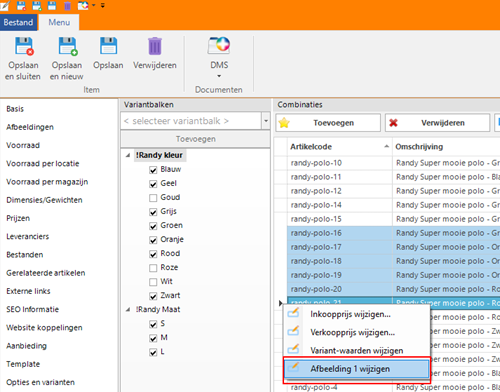
Task: Click quick-access save and close icon
Action: coord(21,5)
